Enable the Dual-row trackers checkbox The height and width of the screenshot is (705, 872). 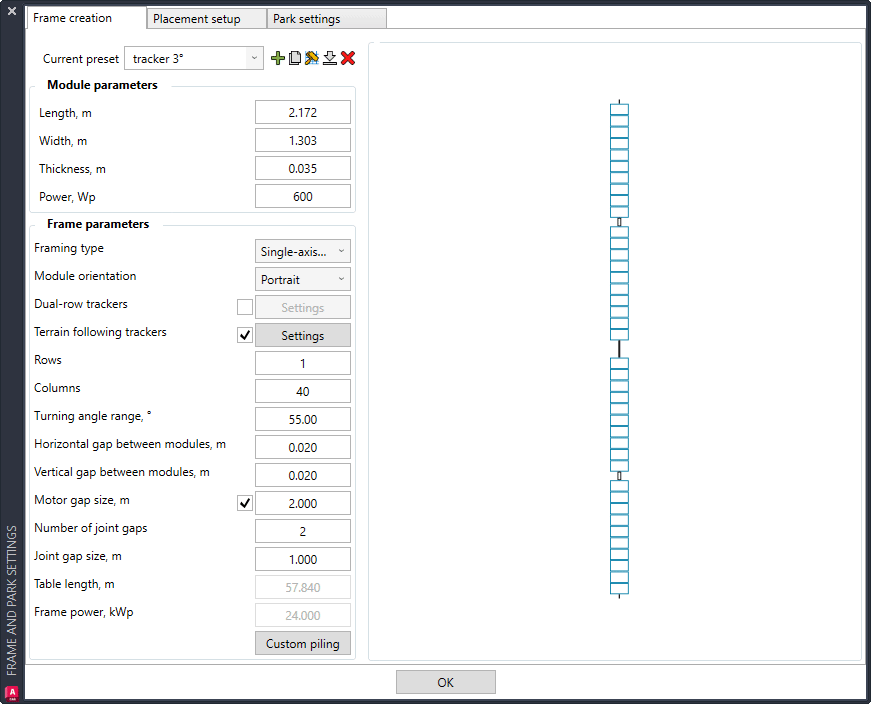(x=245, y=307)
